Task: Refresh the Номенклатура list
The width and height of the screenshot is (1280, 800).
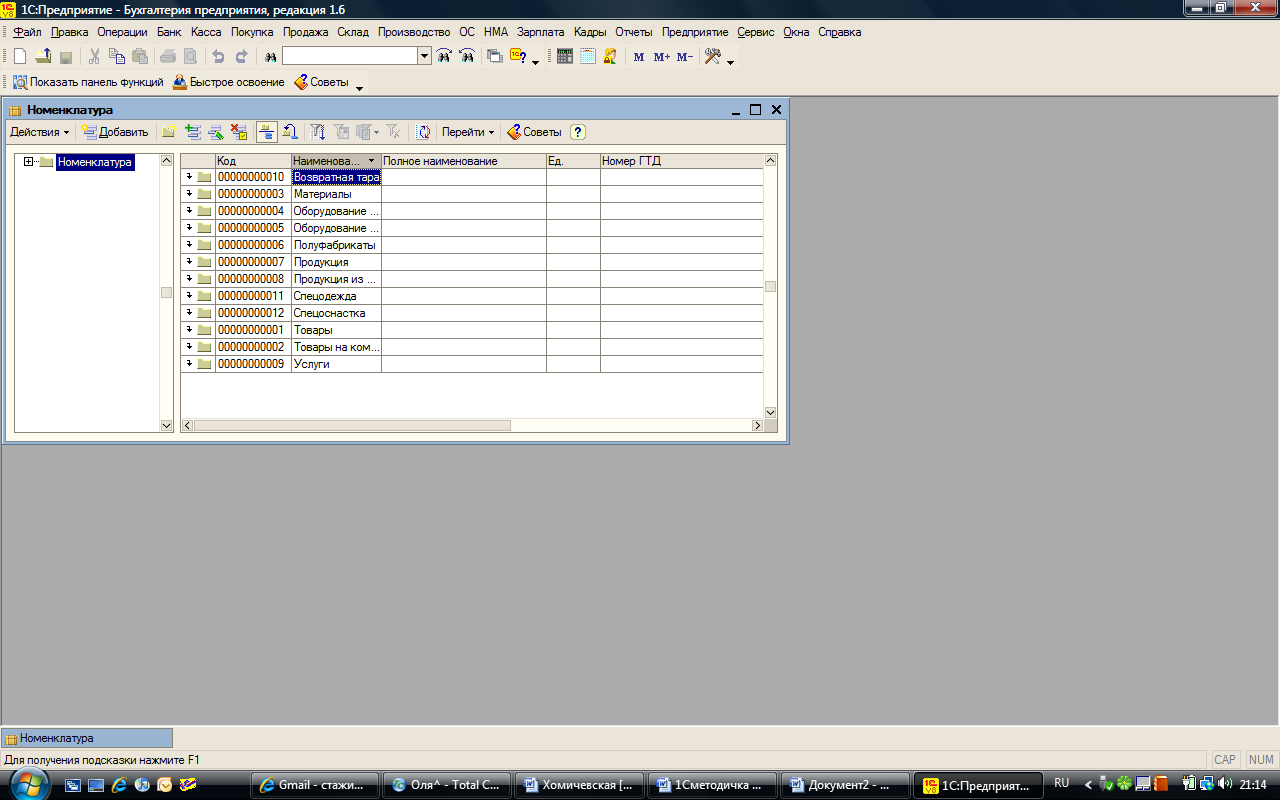Action: click(424, 131)
